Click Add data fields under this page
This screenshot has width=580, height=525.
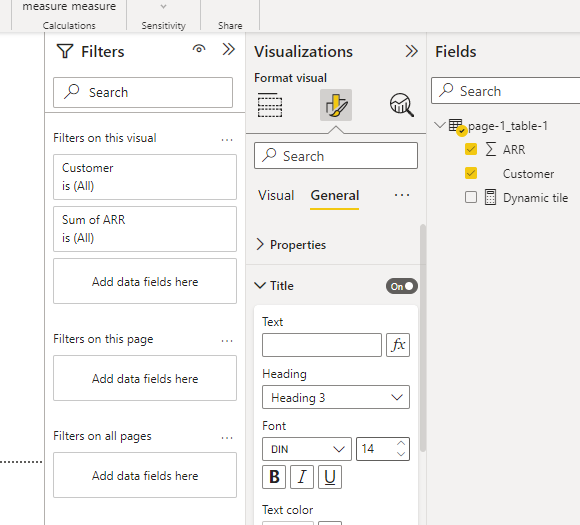(145, 378)
